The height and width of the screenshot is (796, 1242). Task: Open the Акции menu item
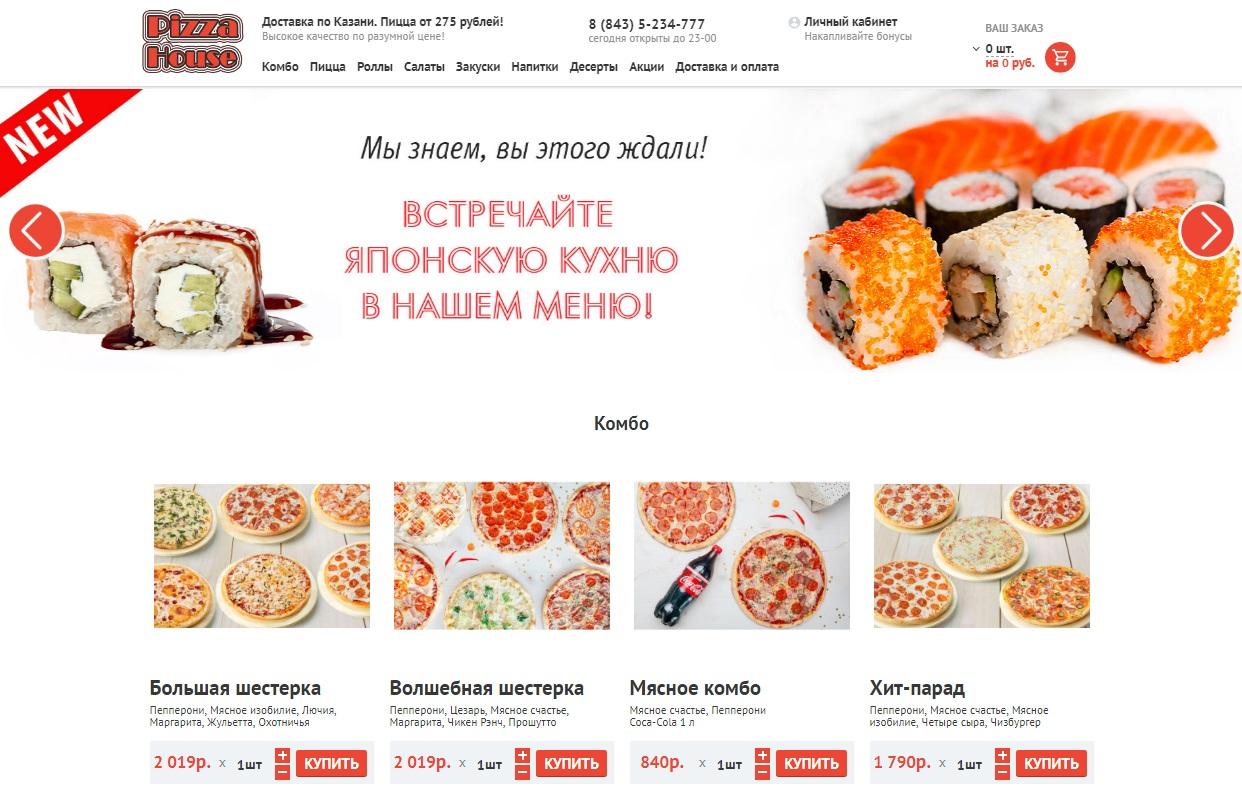click(646, 67)
